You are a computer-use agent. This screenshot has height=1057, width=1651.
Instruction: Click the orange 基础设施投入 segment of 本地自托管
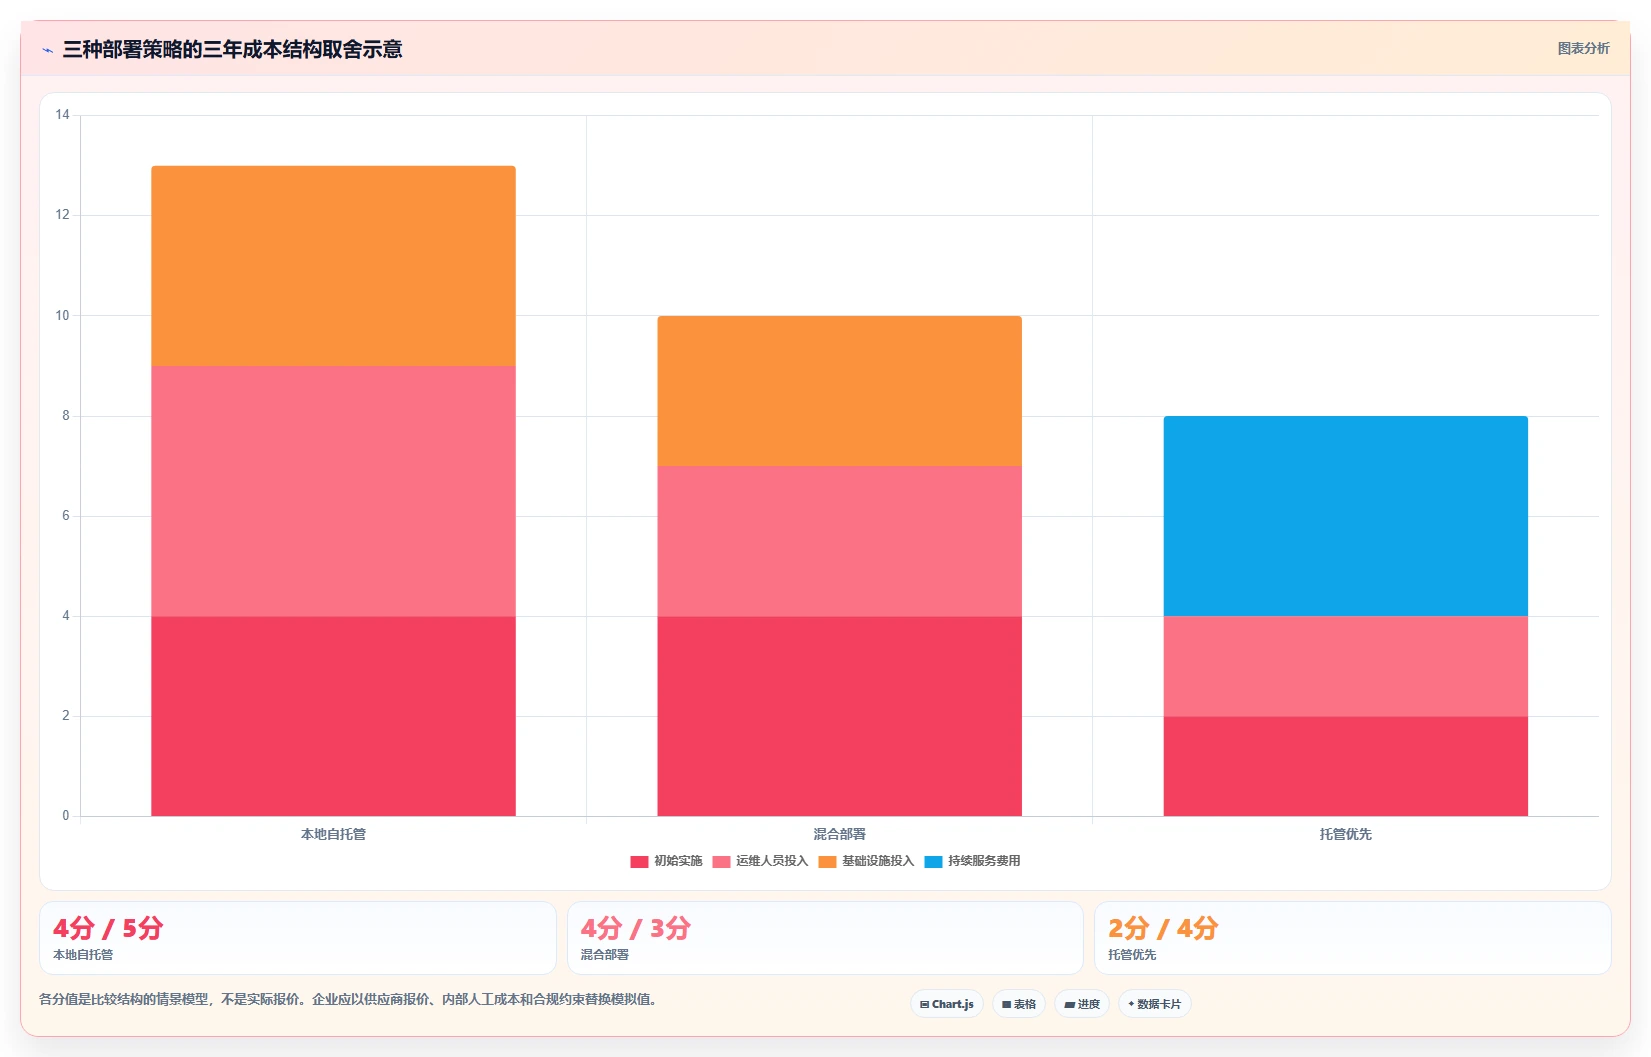(x=333, y=266)
